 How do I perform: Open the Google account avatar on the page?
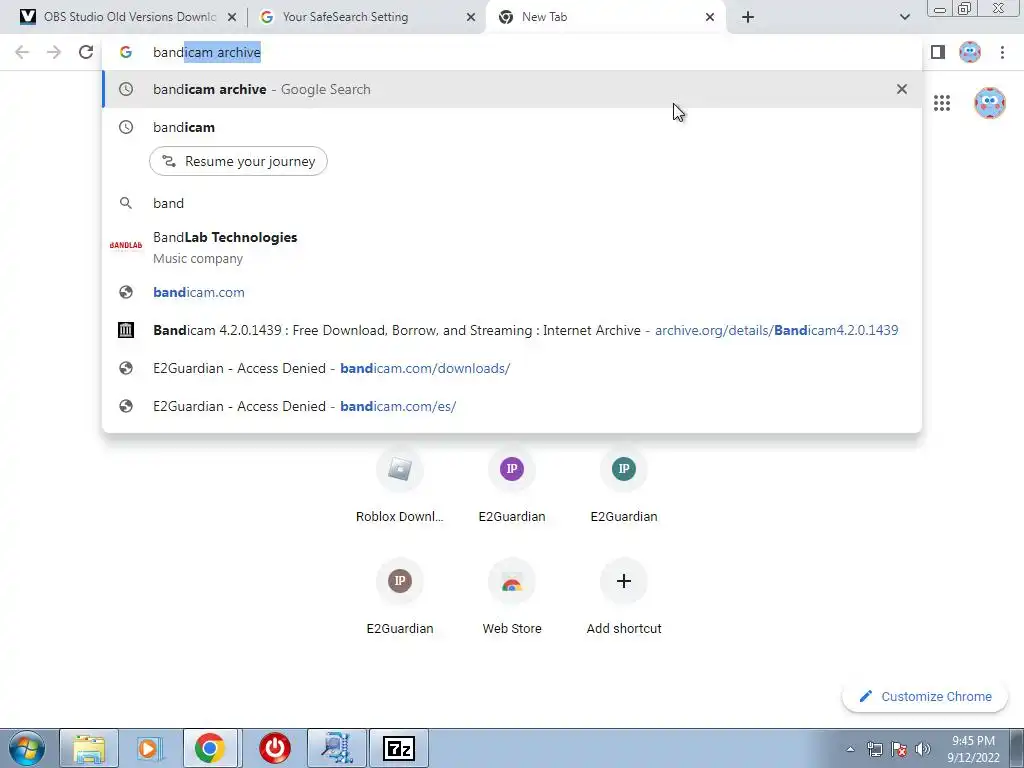coord(989,103)
